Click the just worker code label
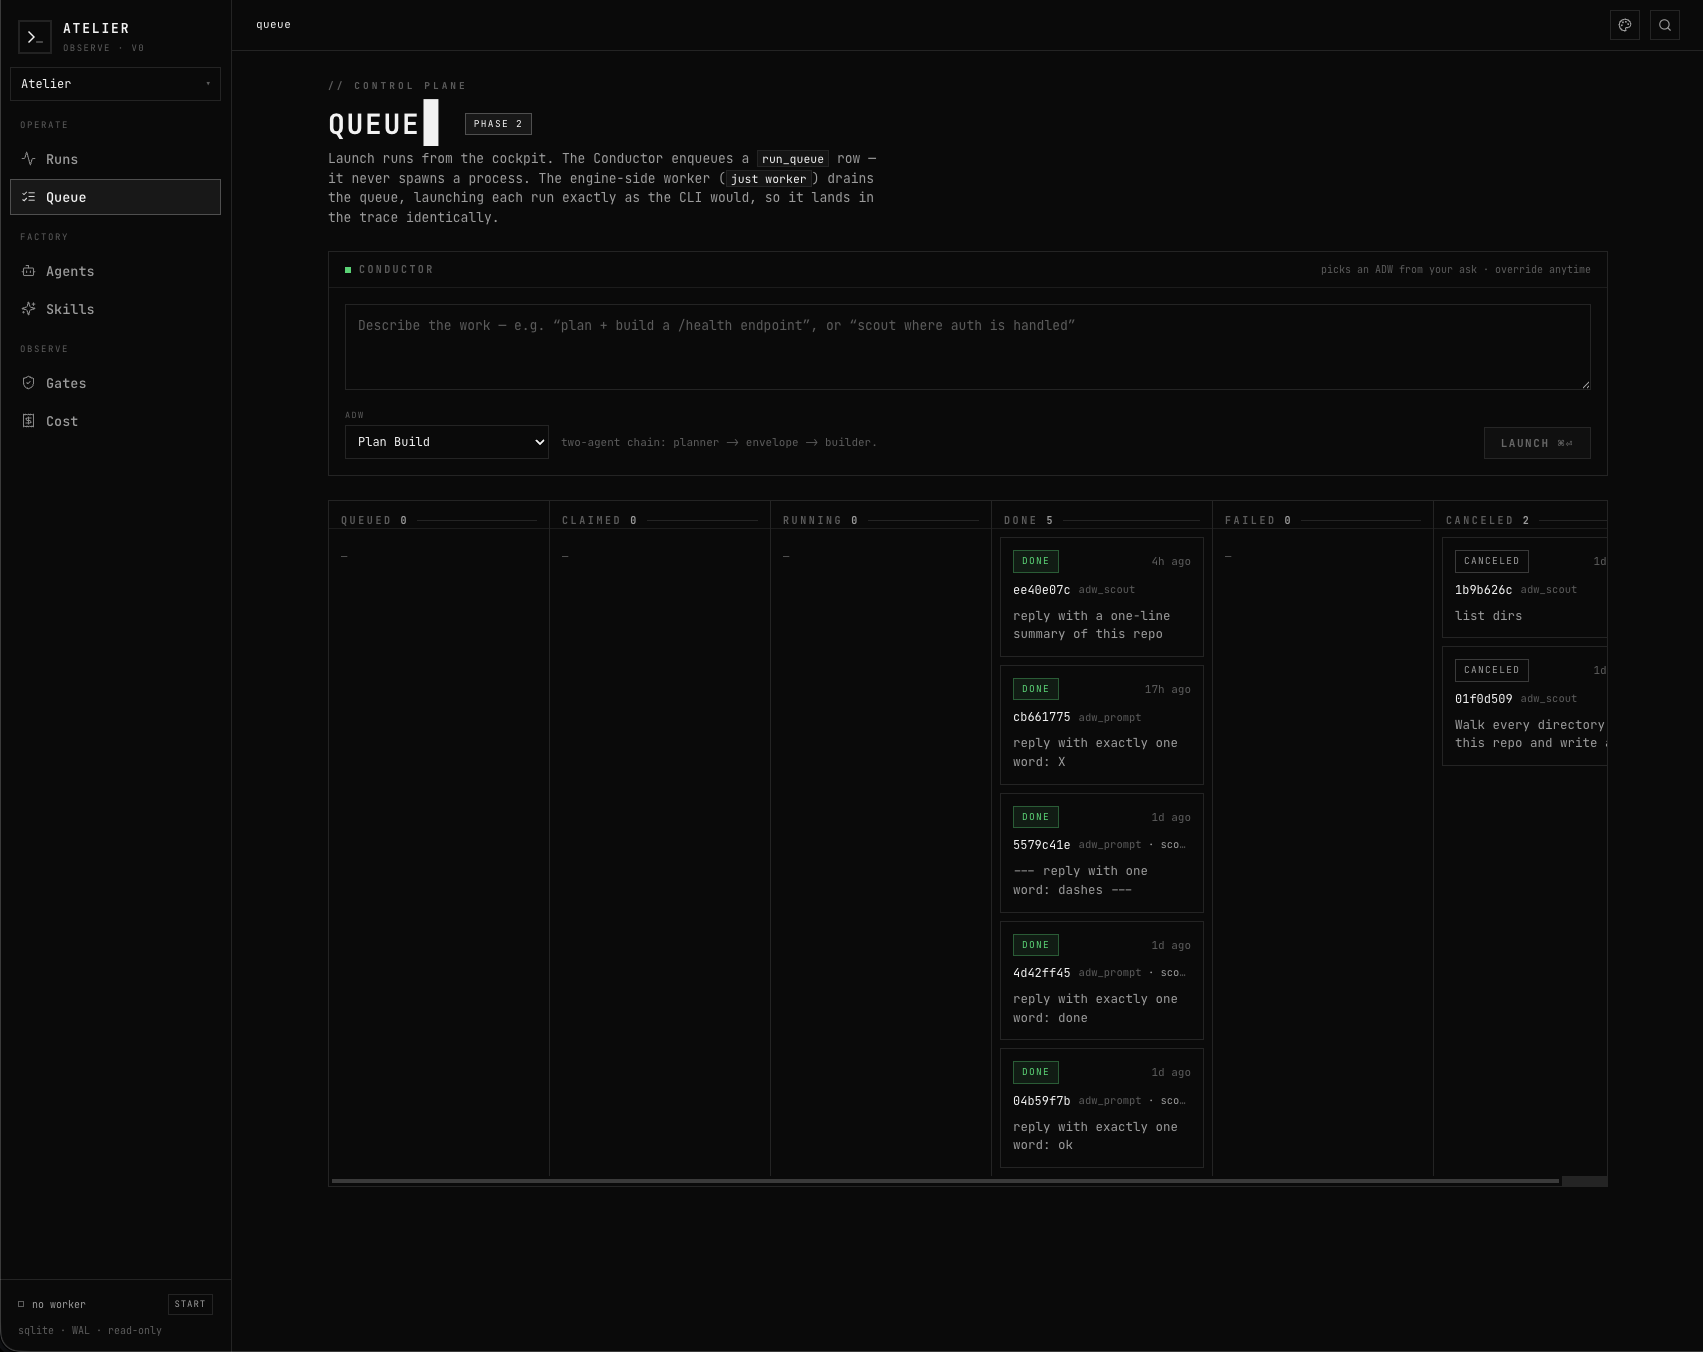This screenshot has height=1352, width=1703. click(x=768, y=179)
